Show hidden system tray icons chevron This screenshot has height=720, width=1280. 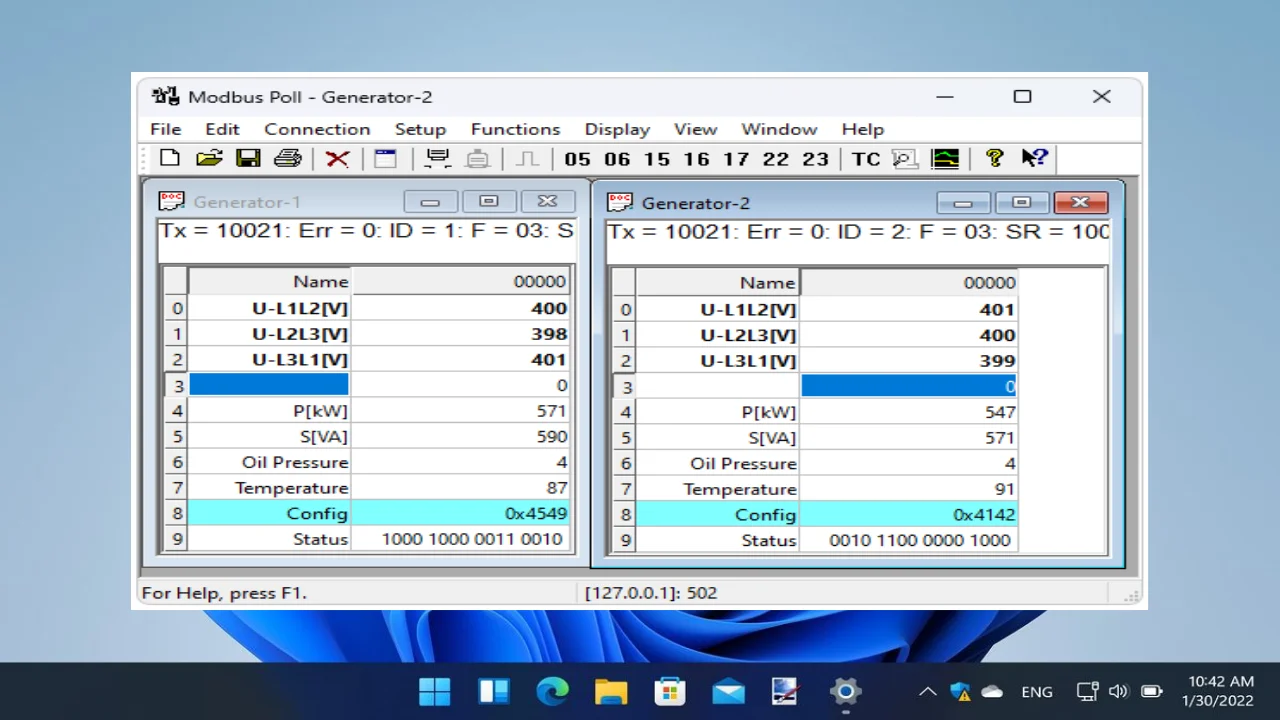[x=927, y=691]
